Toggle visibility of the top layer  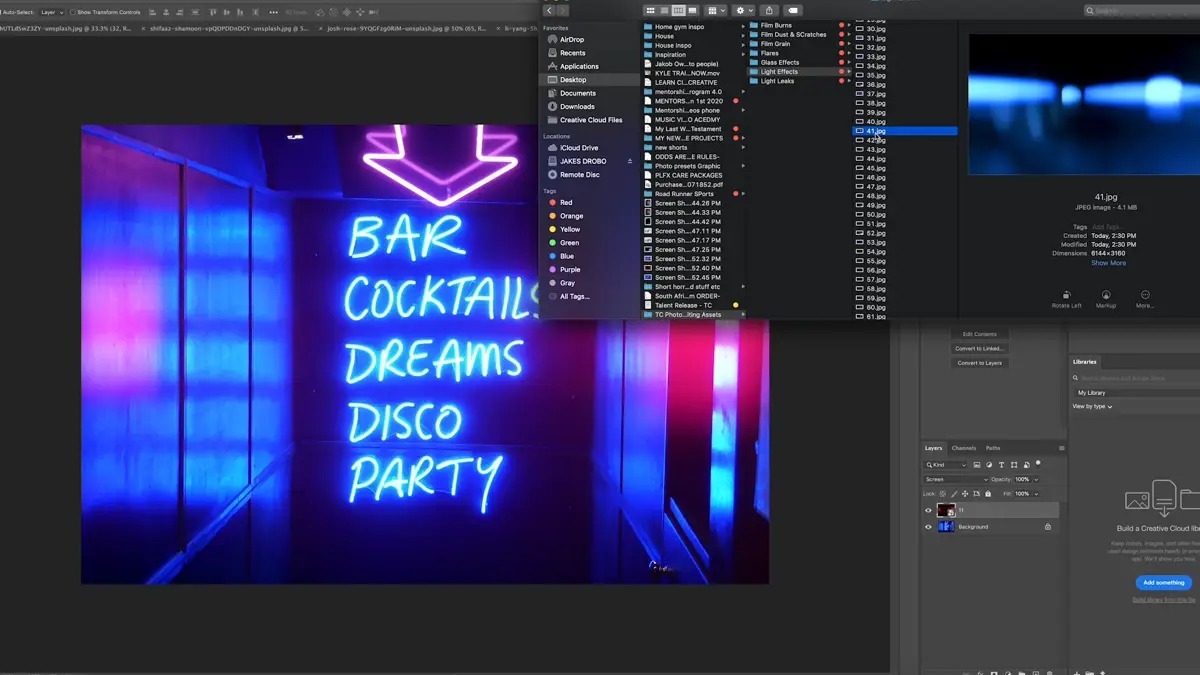(928, 510)
